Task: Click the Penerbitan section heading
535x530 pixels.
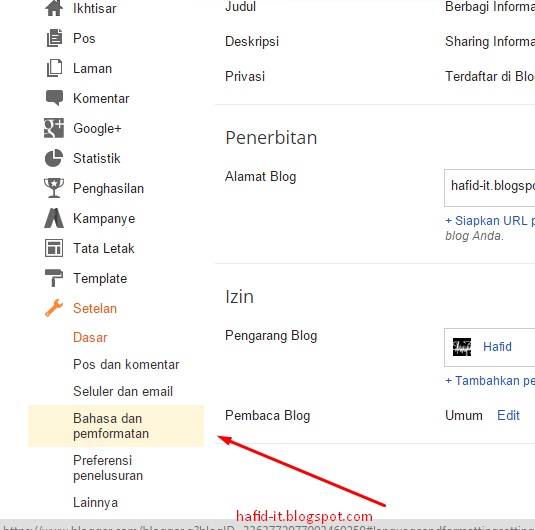Action: tap(271, 138)
